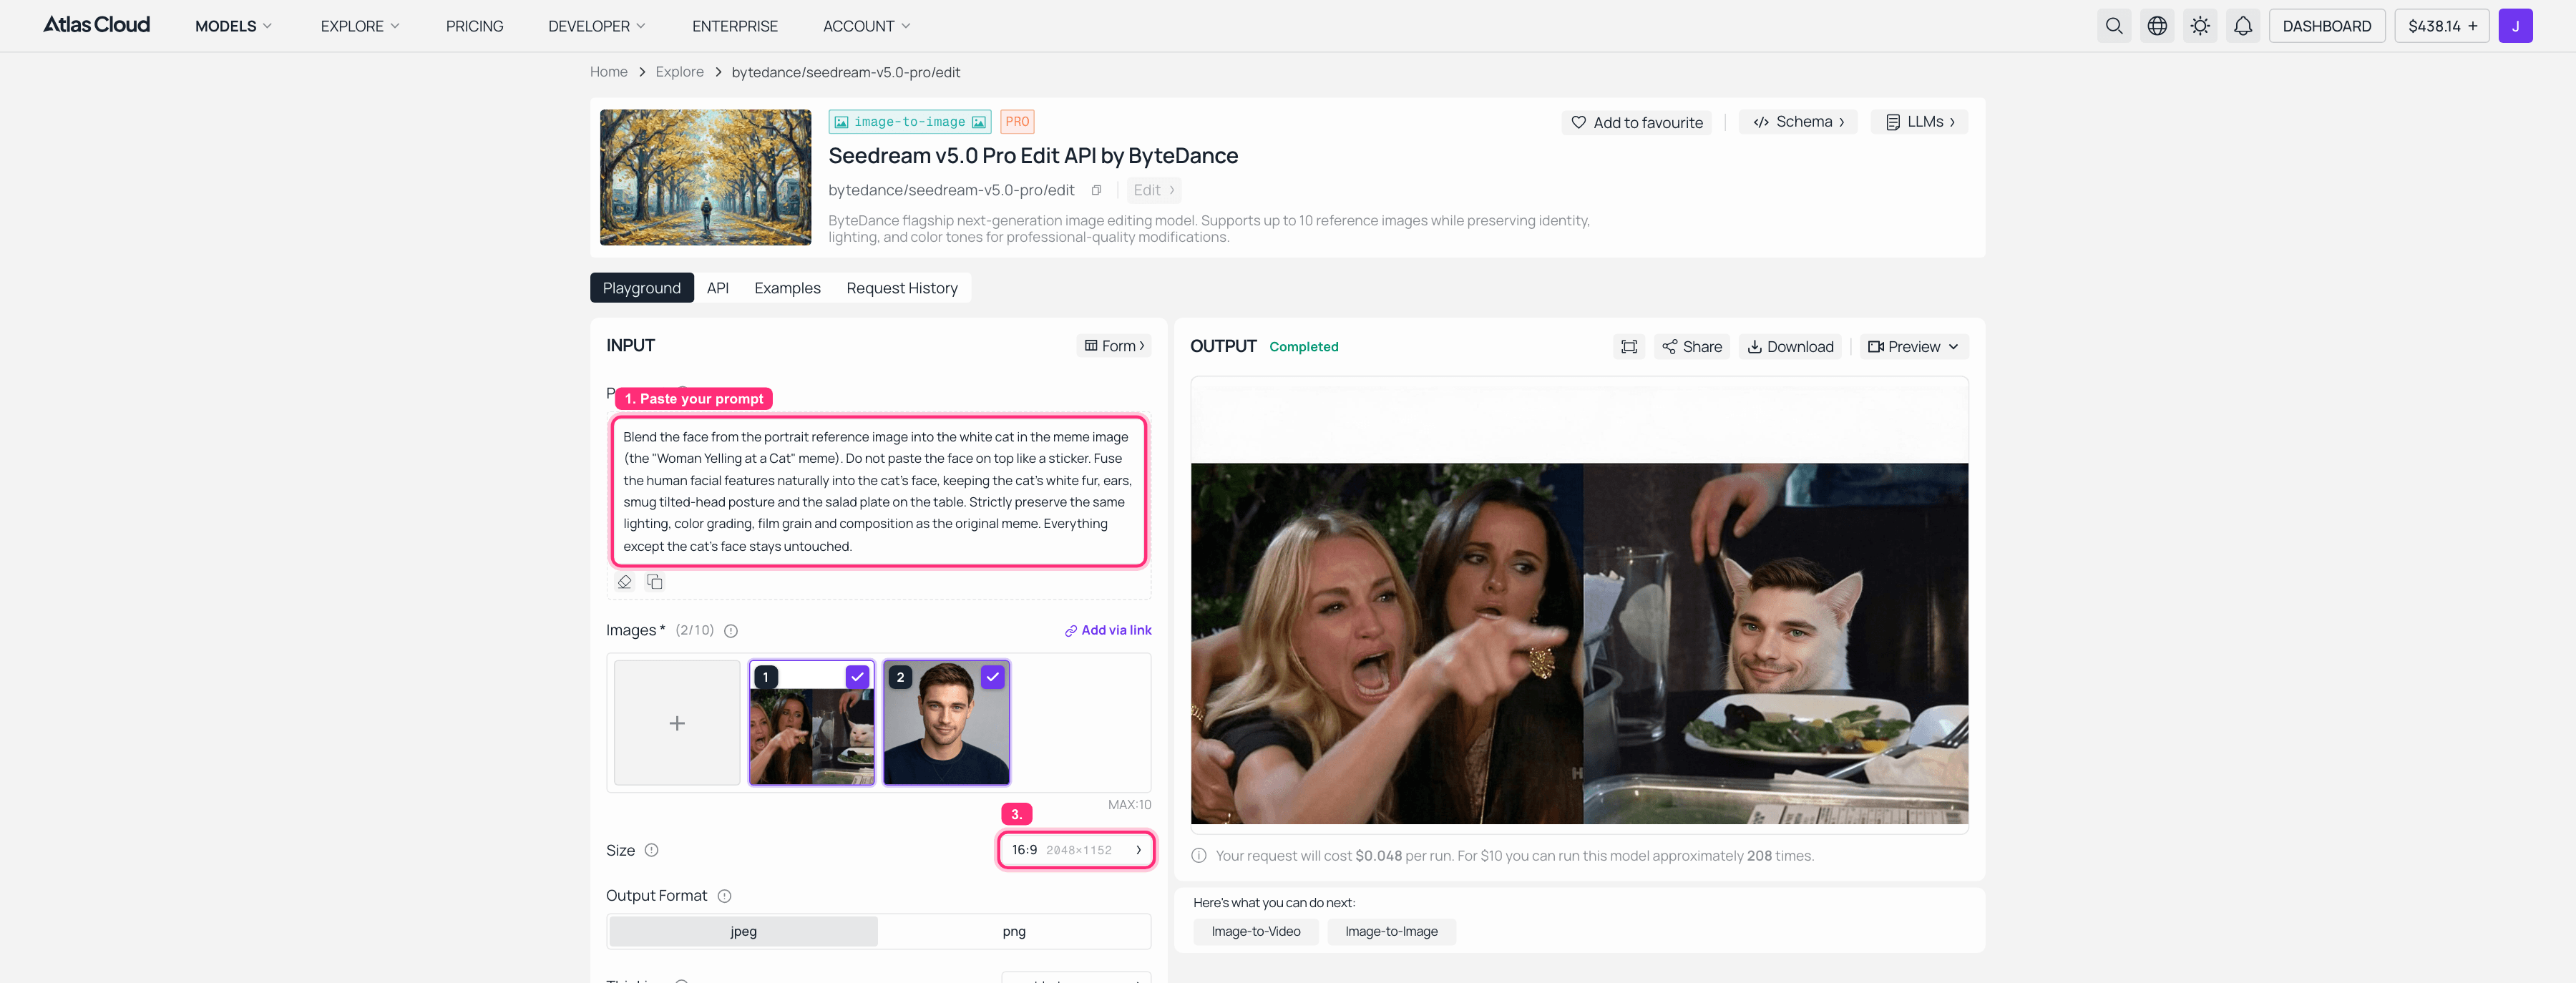Open the PRICING menu item
2576x983 pixels.
tap(474, 26)
